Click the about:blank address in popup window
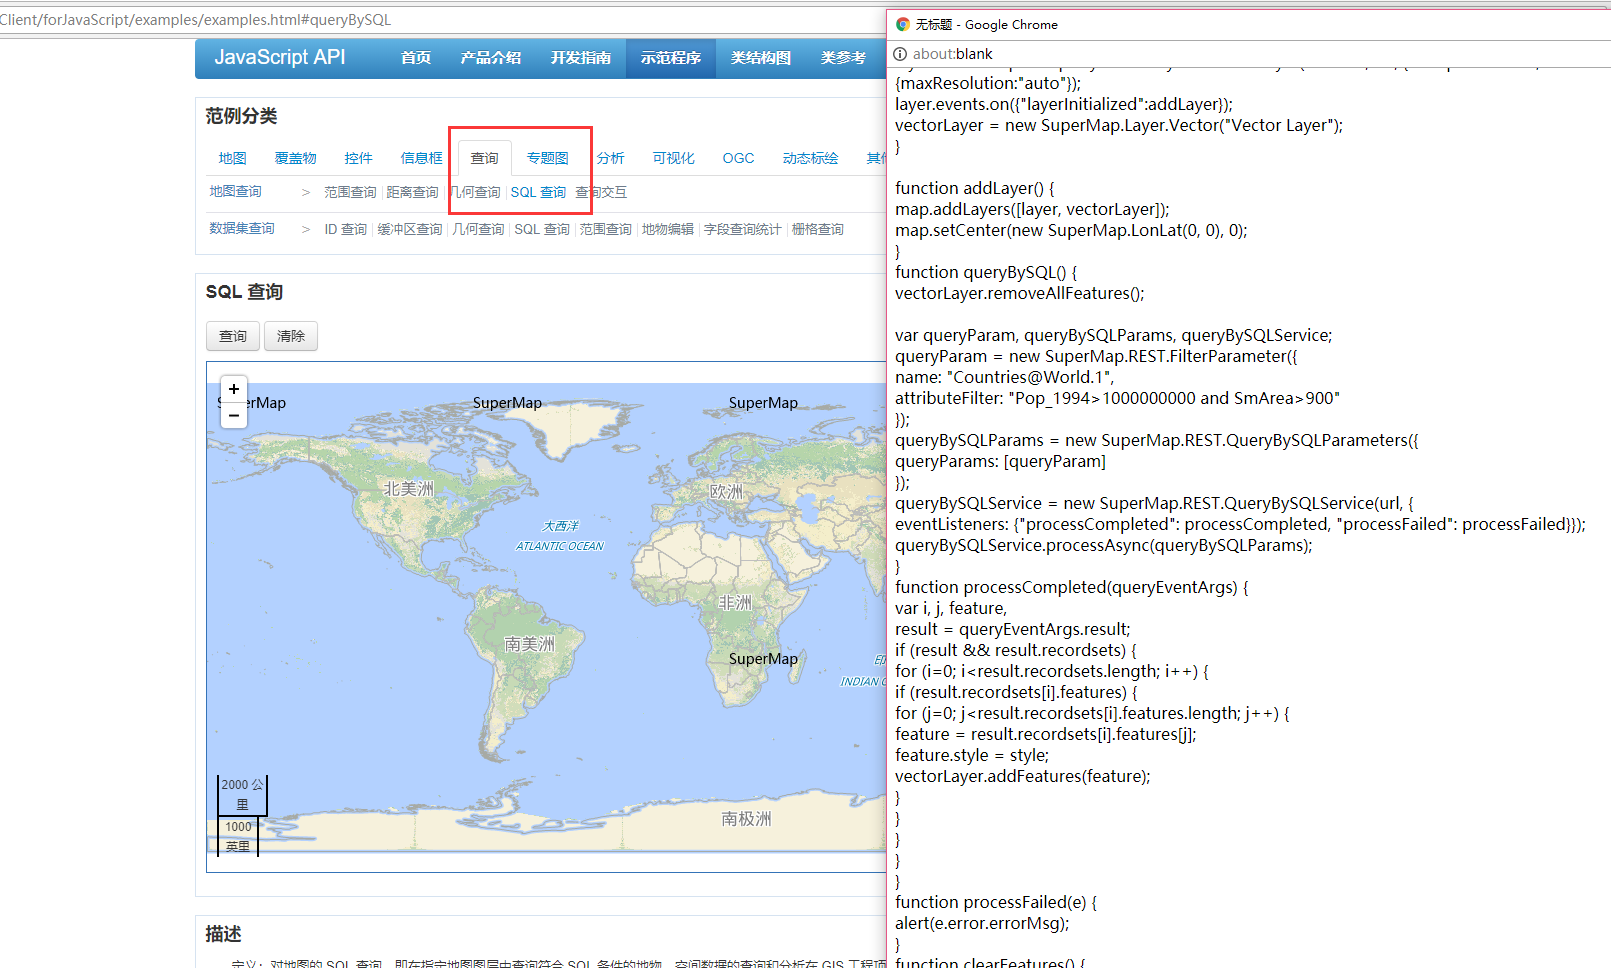 [x=952, y=54]
